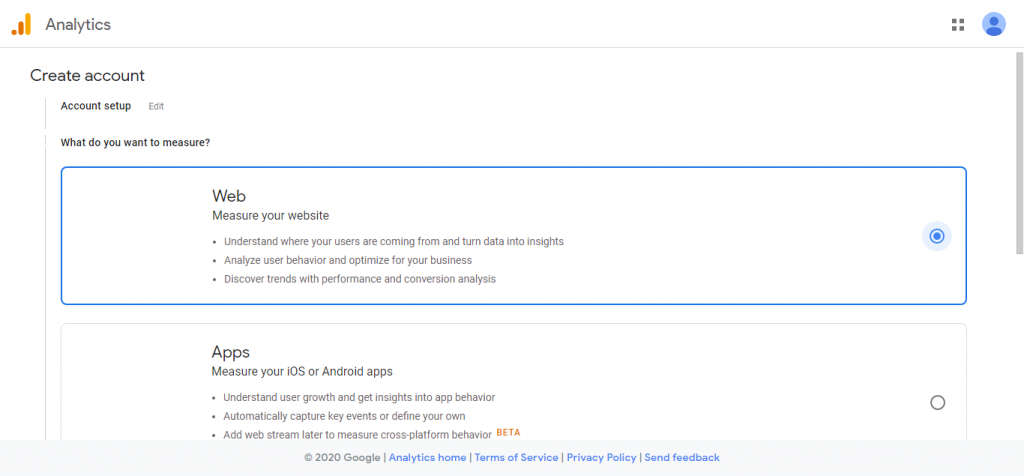
Task: Click the Account setup step heading
Action: [96, 106]
